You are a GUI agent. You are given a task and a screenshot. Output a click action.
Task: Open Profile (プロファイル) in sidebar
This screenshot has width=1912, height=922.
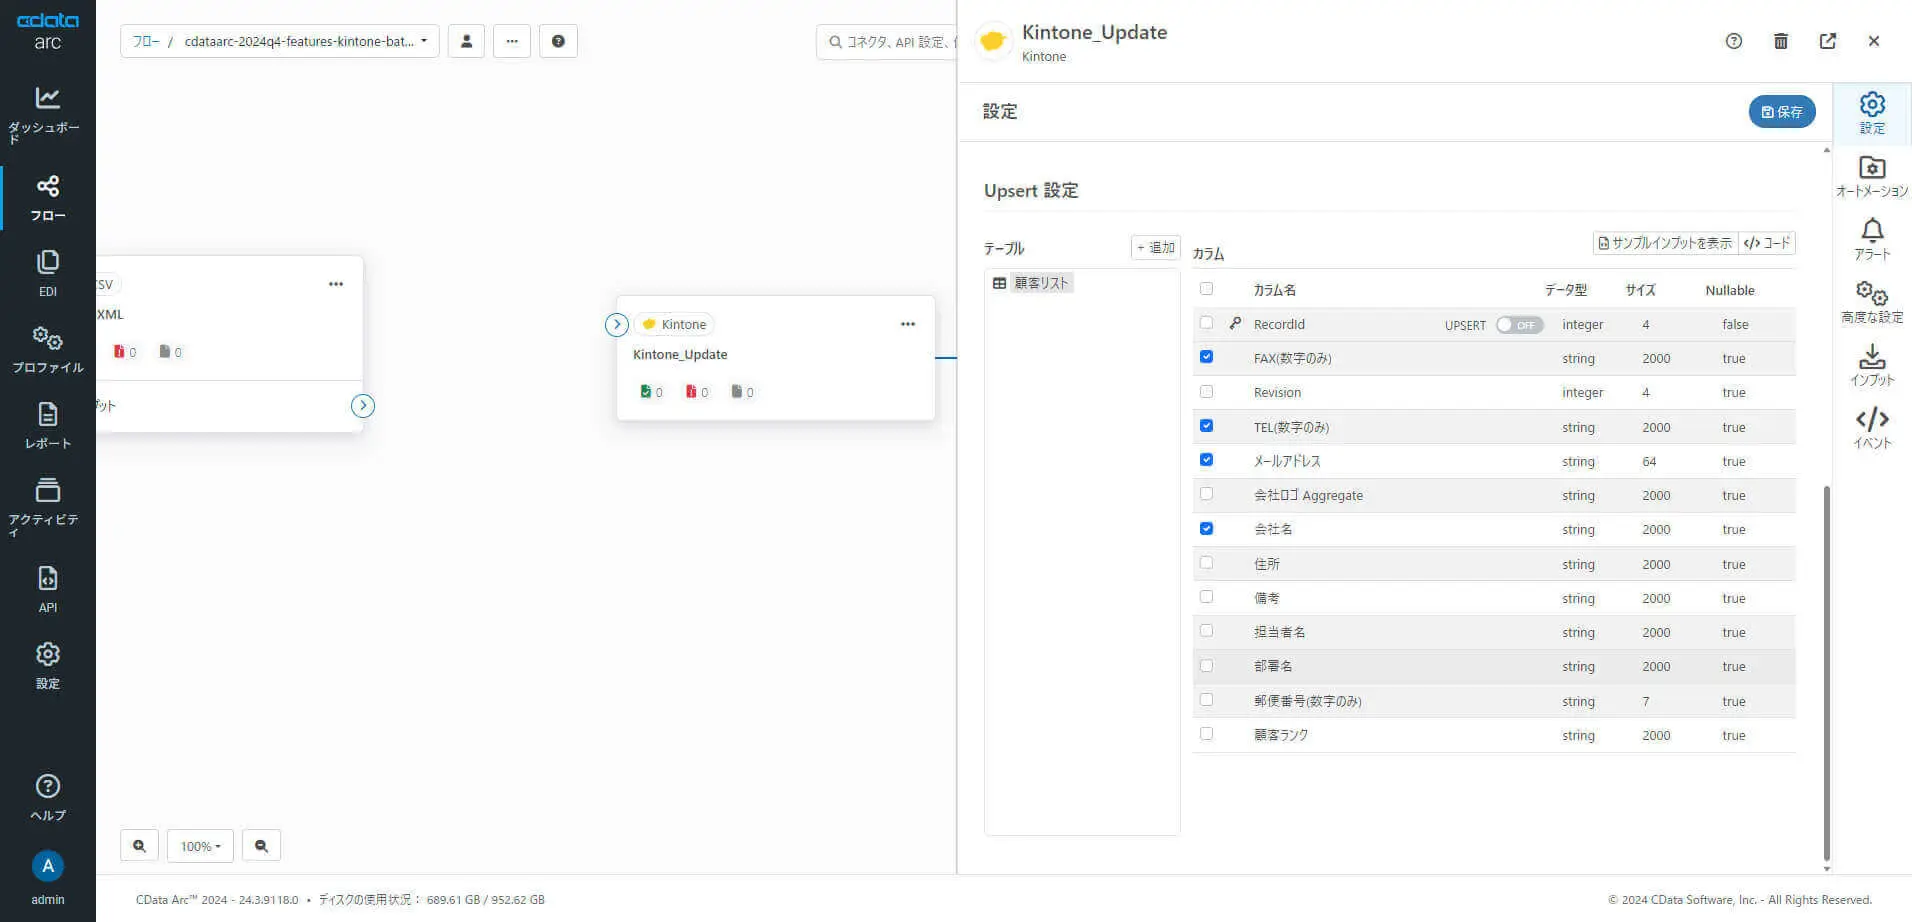click(x=47, y=350)
